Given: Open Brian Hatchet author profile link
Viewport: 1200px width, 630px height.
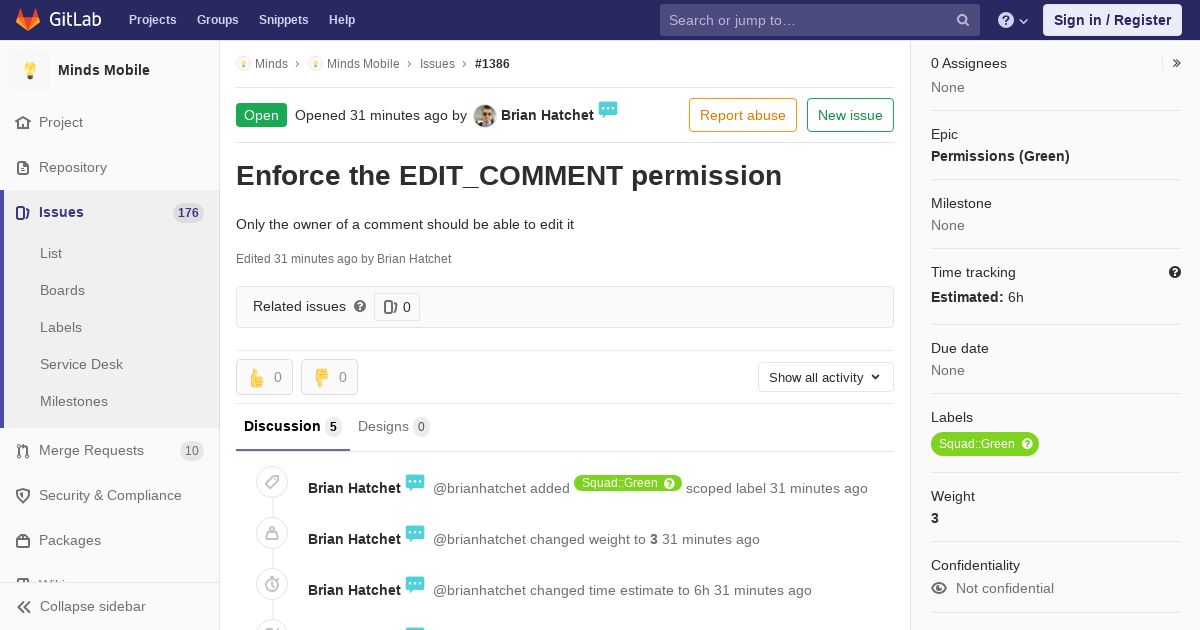Looking at the screenshot, I should 547,115.
